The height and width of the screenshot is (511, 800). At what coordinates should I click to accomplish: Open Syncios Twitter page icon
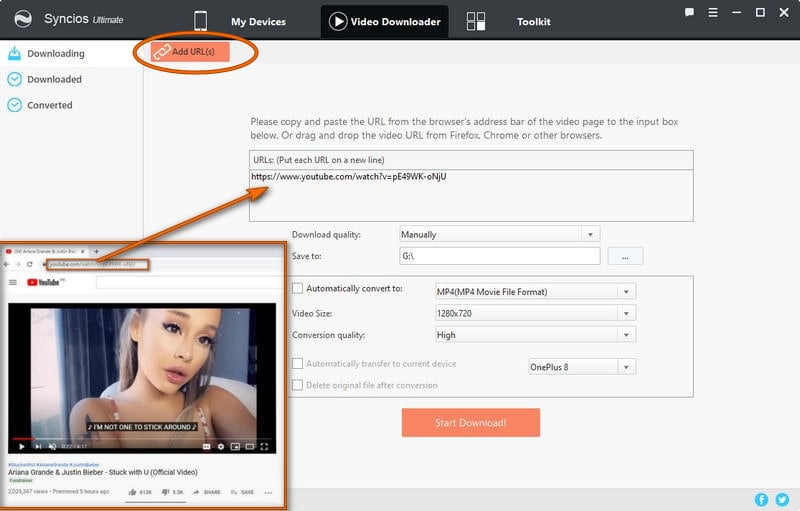(x=782, y=499)
